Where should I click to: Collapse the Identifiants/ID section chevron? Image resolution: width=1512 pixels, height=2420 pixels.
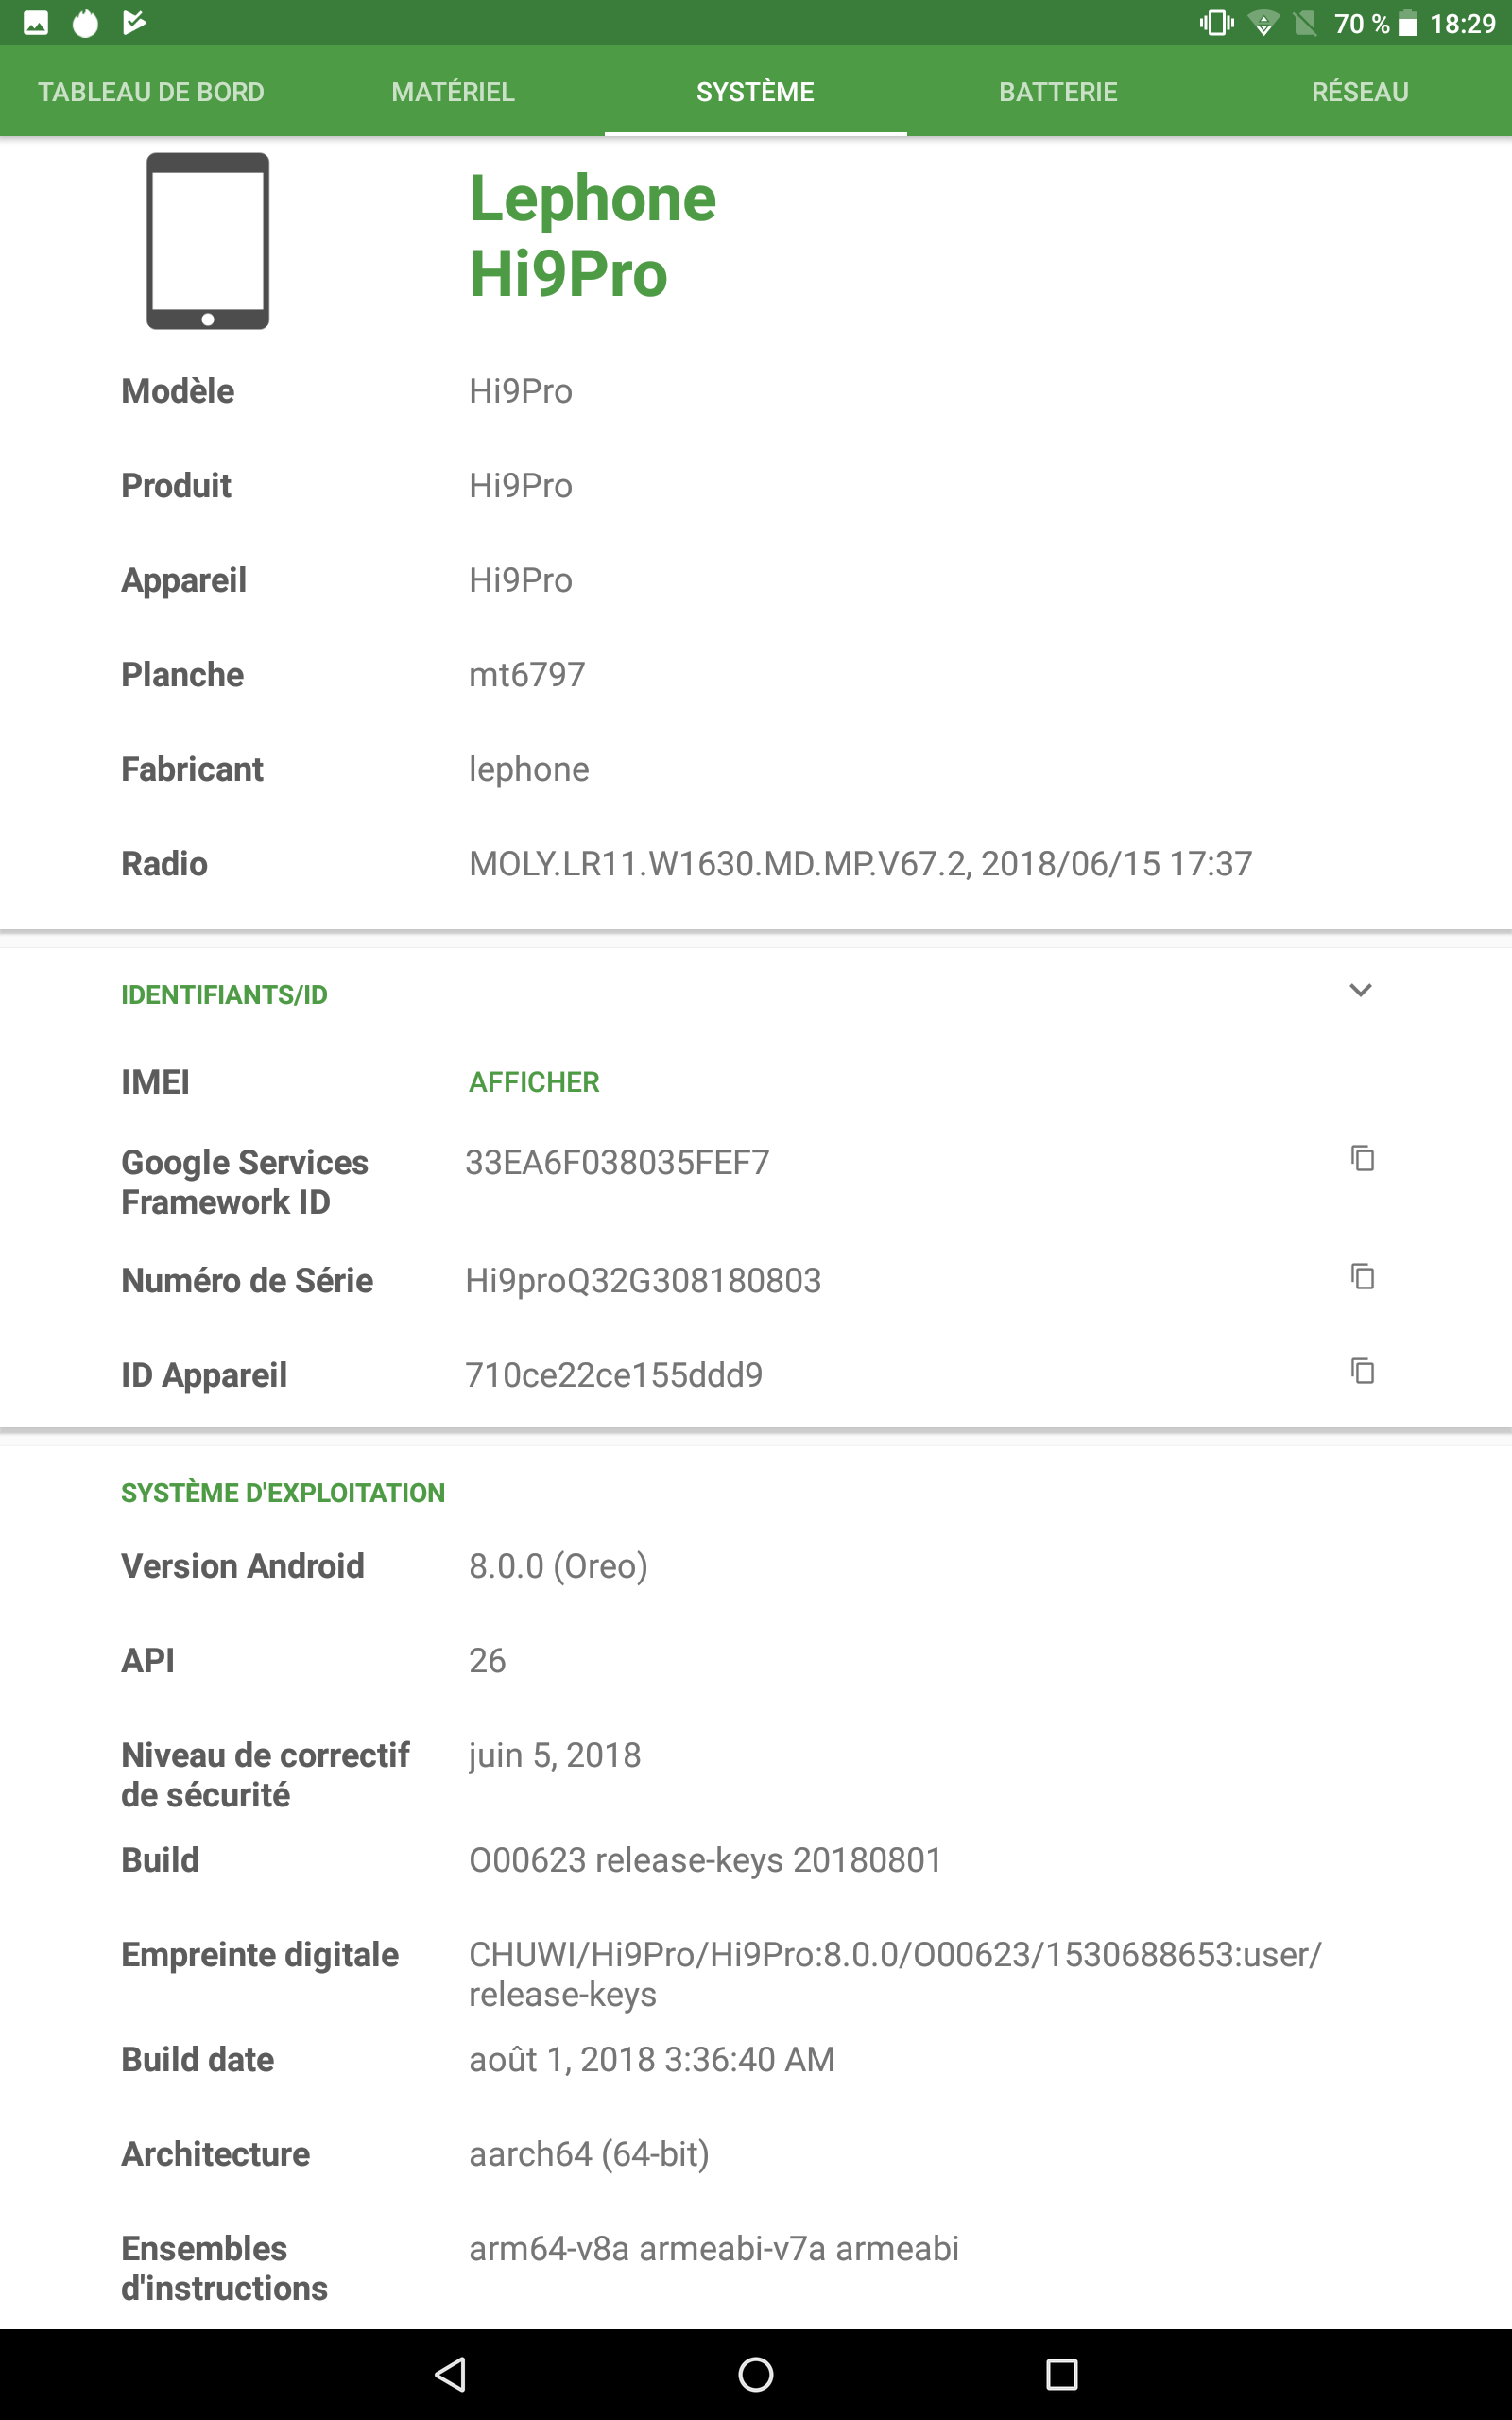pyautogui.click(x=1360, y=990)
